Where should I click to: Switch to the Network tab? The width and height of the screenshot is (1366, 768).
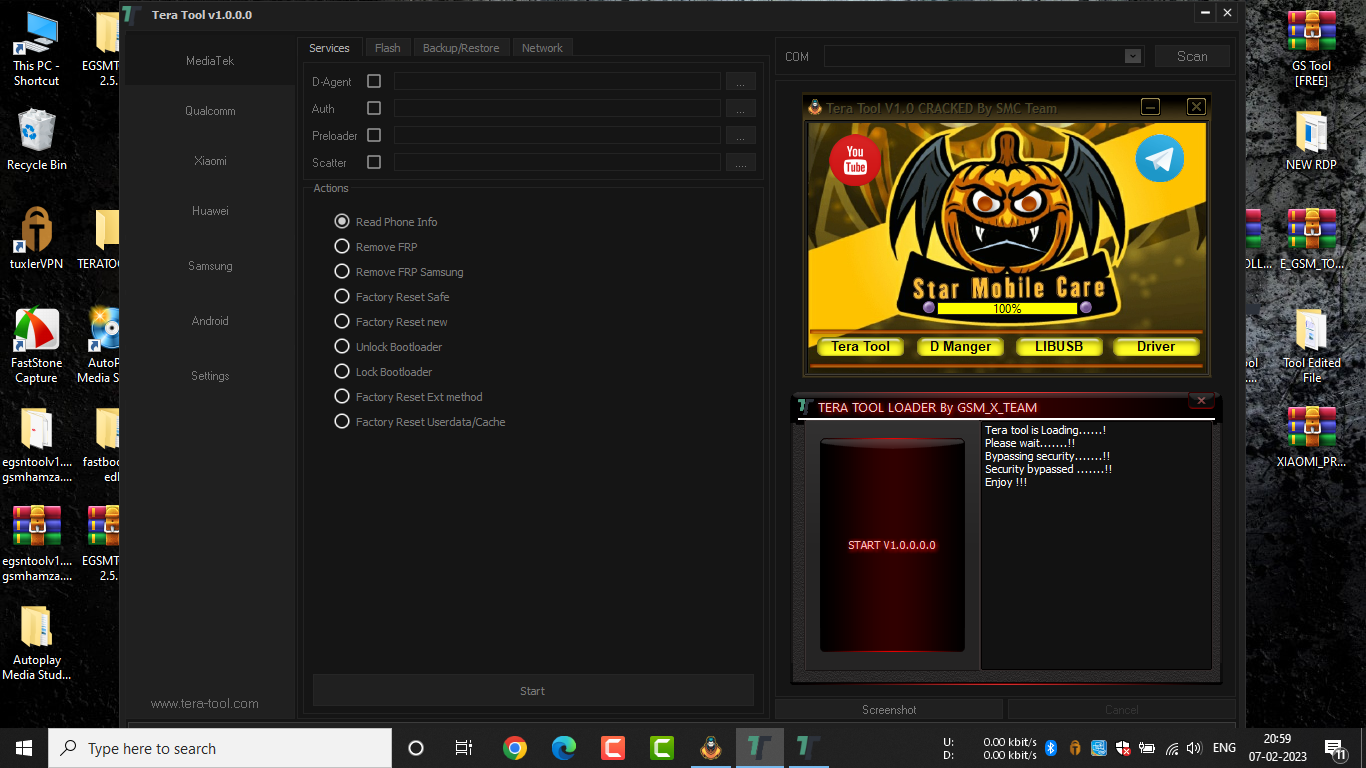tap(542, 48)
